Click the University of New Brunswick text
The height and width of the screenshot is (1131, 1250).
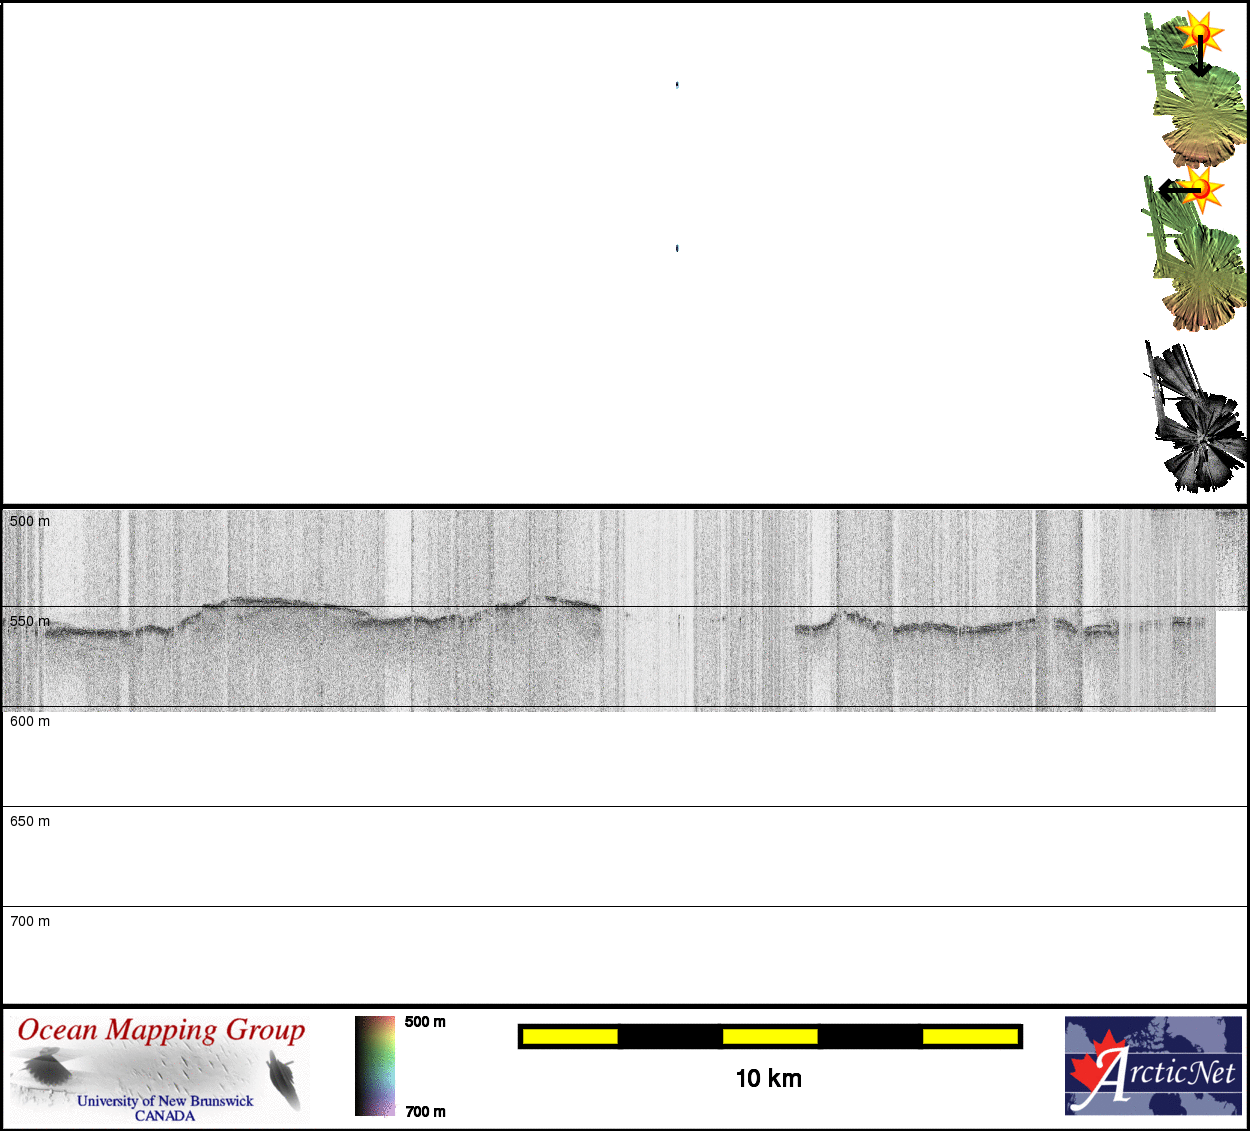(165, 1101)
